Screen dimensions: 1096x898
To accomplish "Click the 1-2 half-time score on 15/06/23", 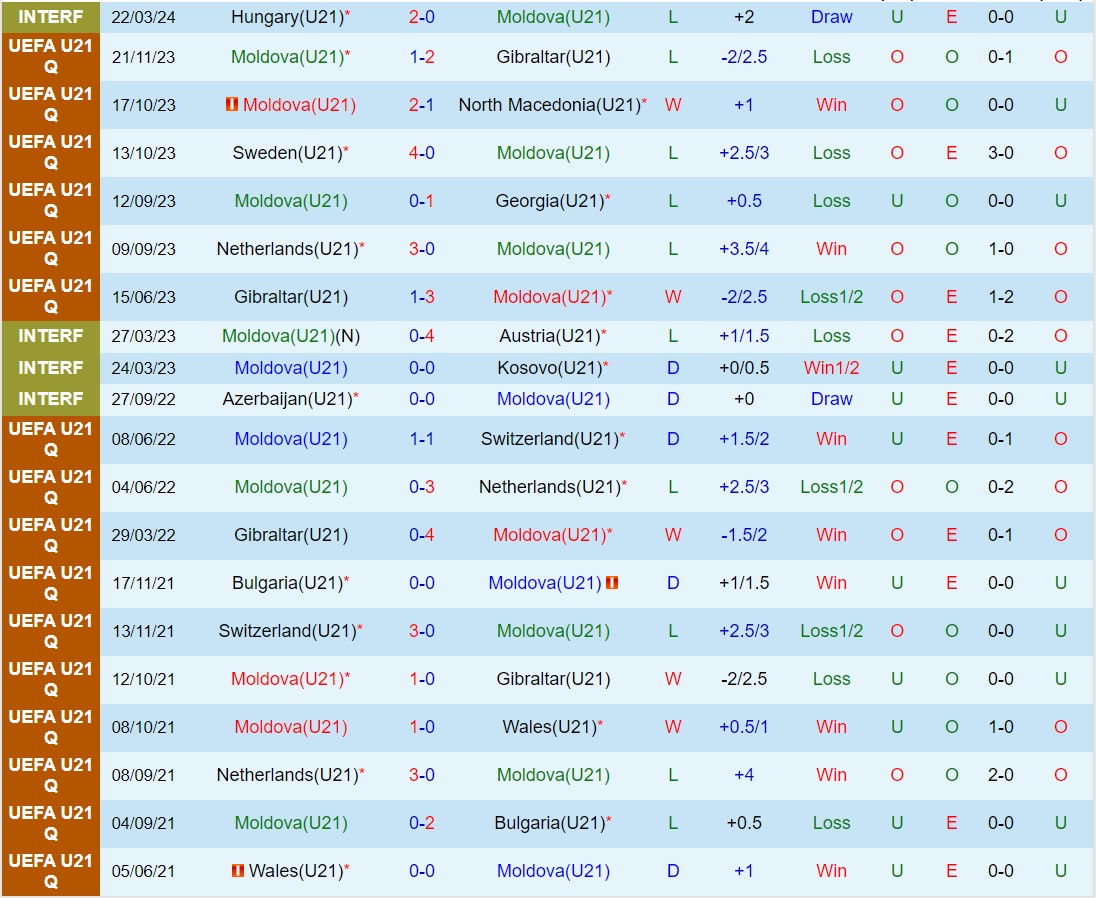I will (1000, 297).
